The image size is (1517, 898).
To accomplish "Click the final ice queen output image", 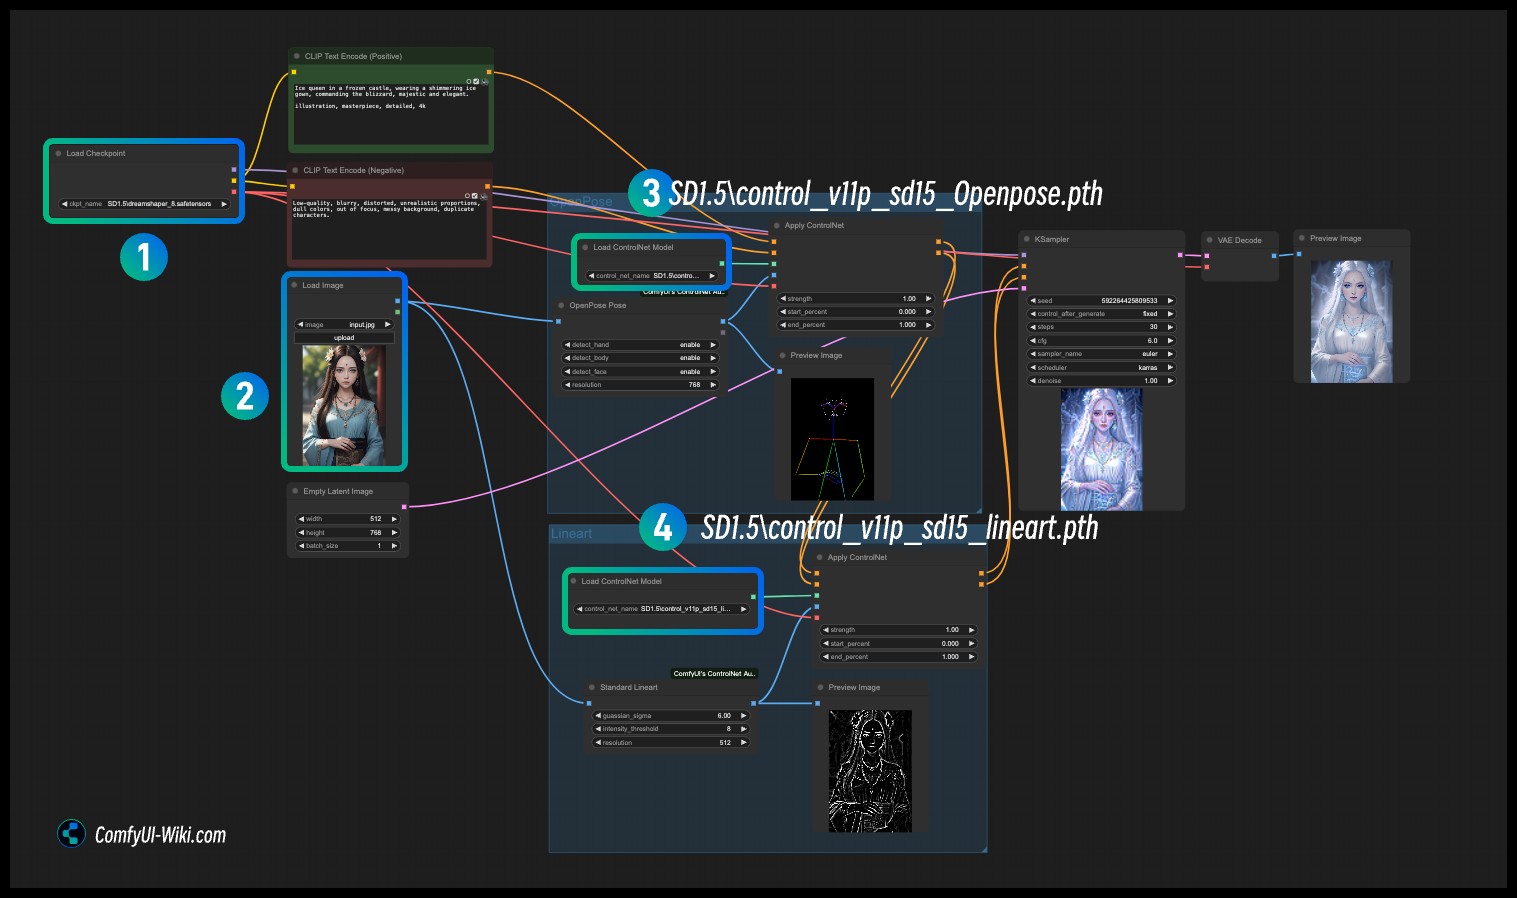I will [x=1351, y=321].
